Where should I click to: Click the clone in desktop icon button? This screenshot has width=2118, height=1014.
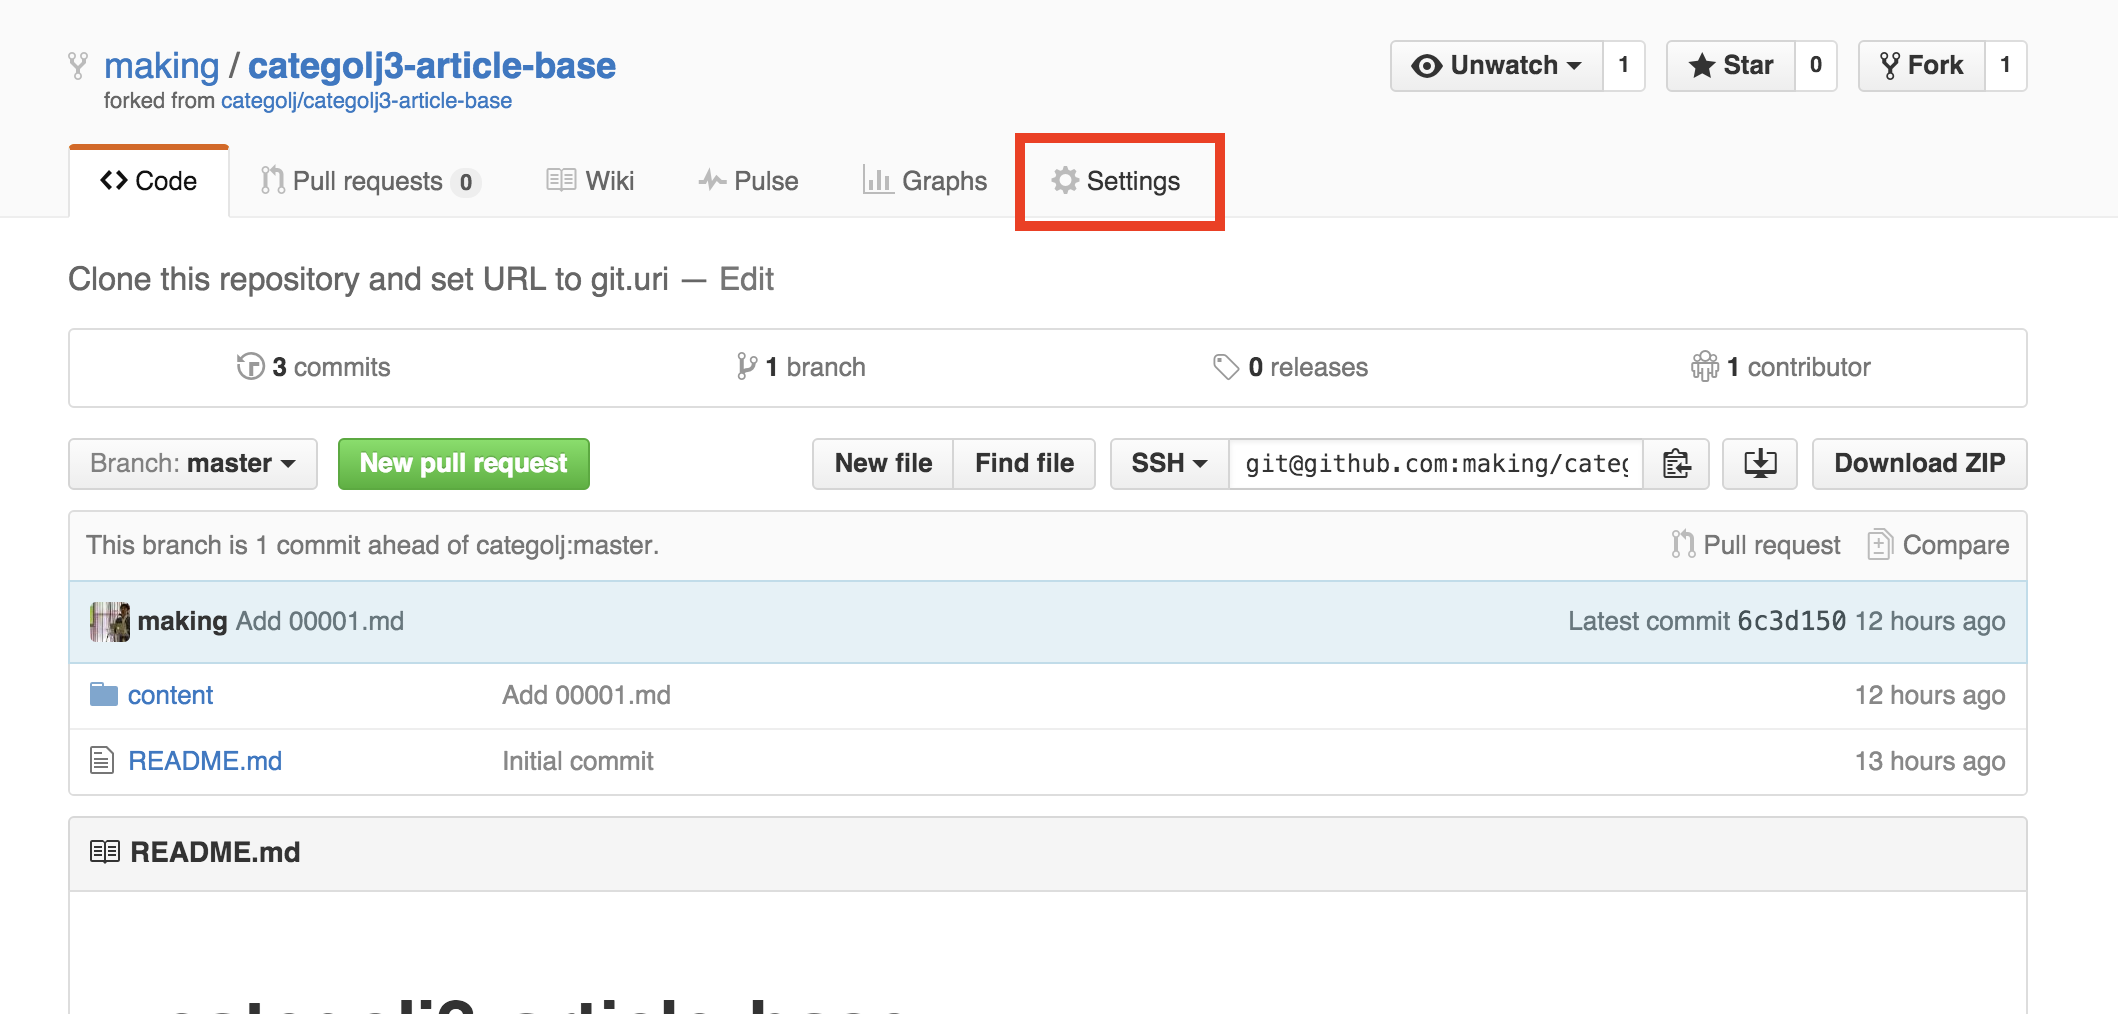(x=1760, y=464)
